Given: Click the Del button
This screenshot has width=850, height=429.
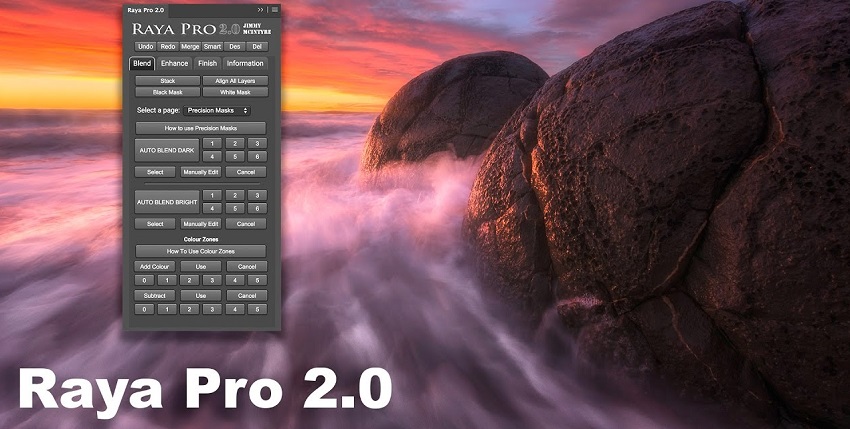Looking at the screenshot, I should 257,47.
